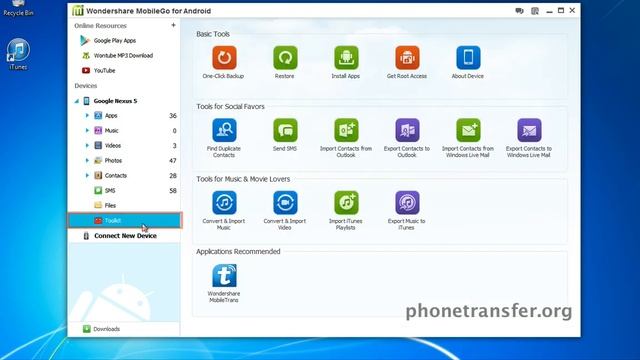Launch Import iTunes Playlists tool

pos(346,203)
